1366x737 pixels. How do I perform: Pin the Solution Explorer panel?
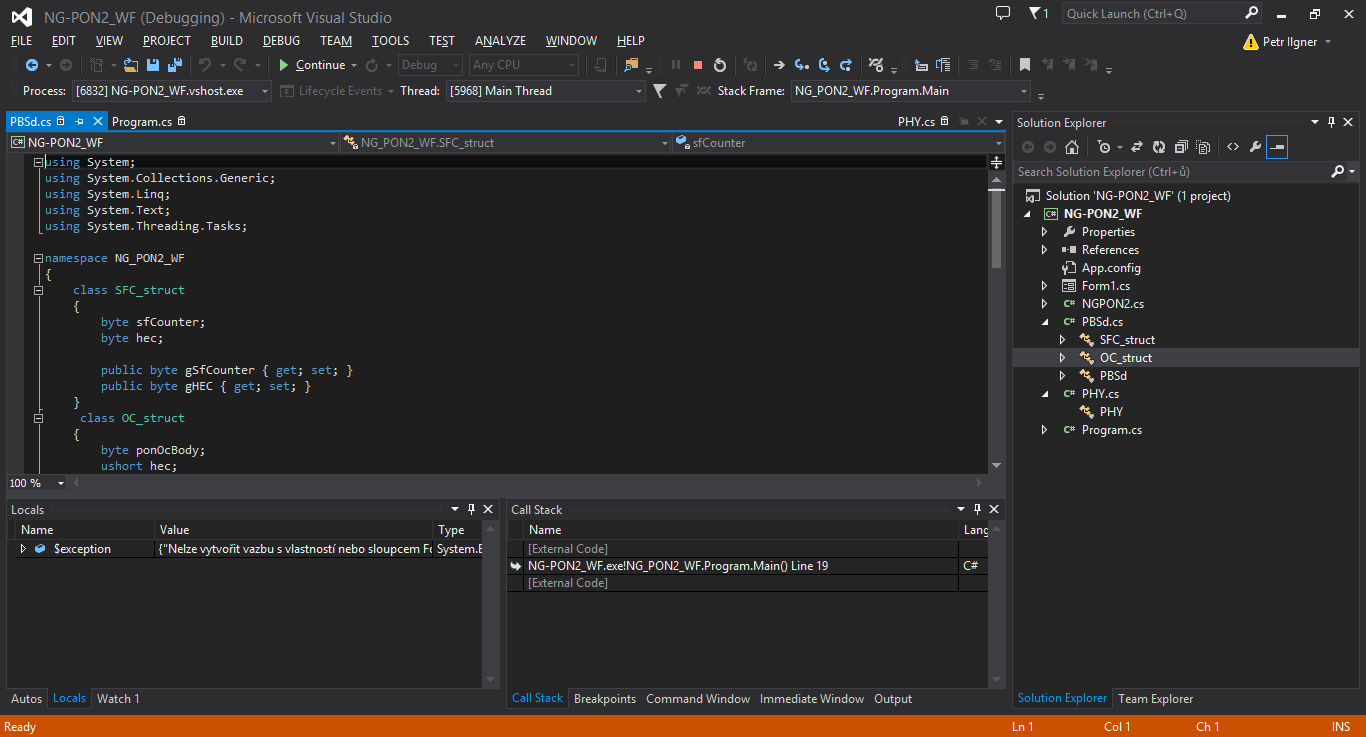(x=1332, y=122)
